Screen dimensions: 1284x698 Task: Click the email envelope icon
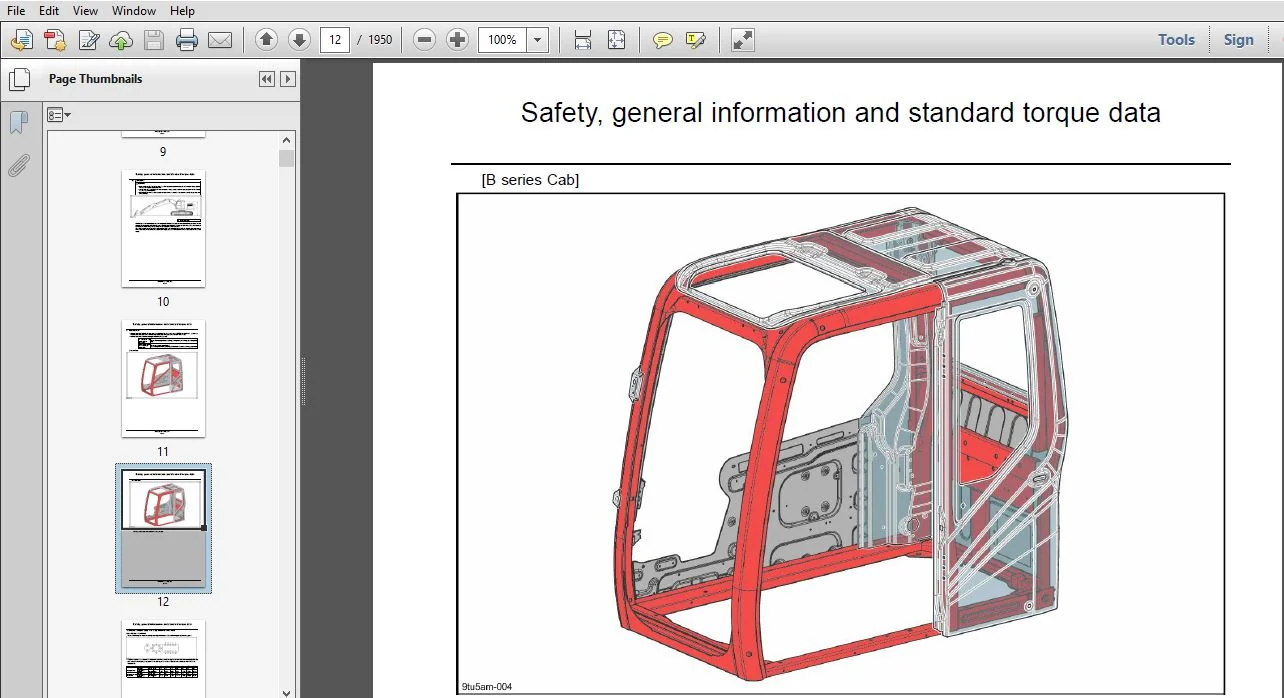click(x=220, y=40)
